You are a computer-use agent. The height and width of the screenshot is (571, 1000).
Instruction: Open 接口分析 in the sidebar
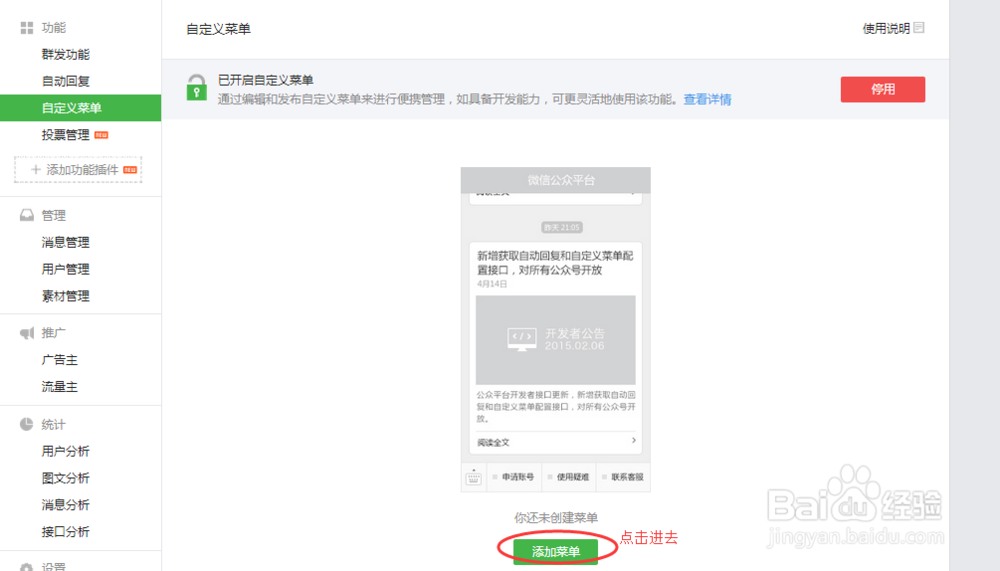(x=66, y=531)
